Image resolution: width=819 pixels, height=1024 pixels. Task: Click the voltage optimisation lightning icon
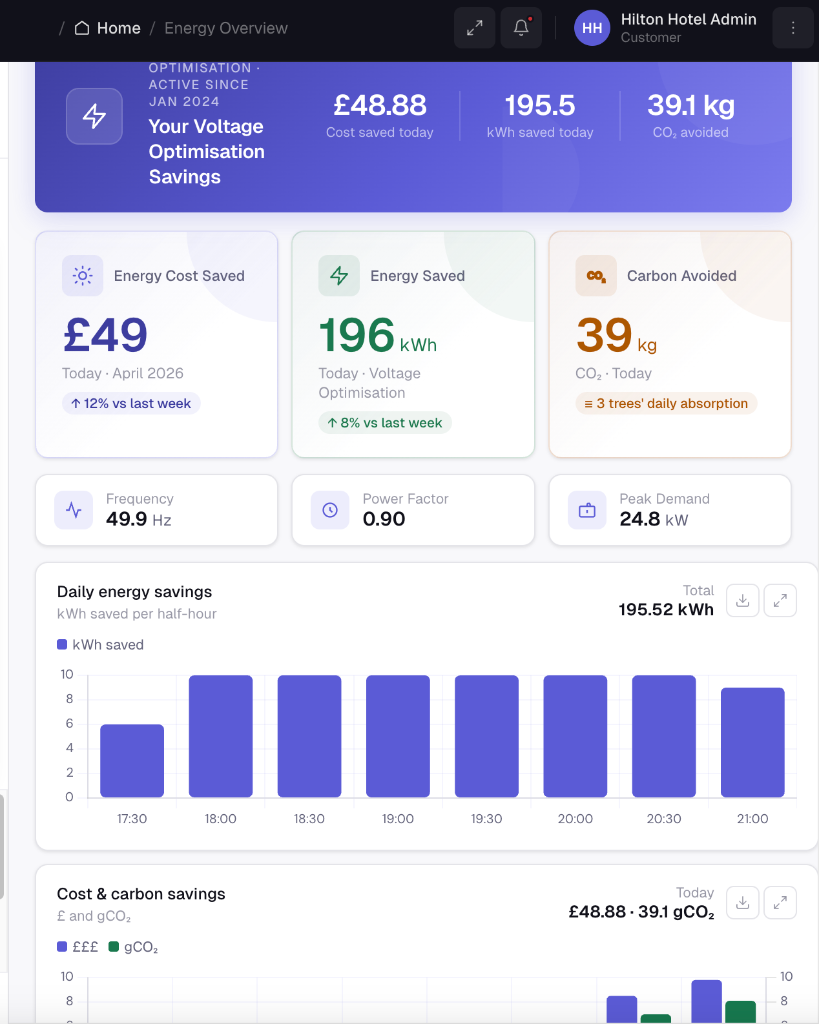click(95, 116)
